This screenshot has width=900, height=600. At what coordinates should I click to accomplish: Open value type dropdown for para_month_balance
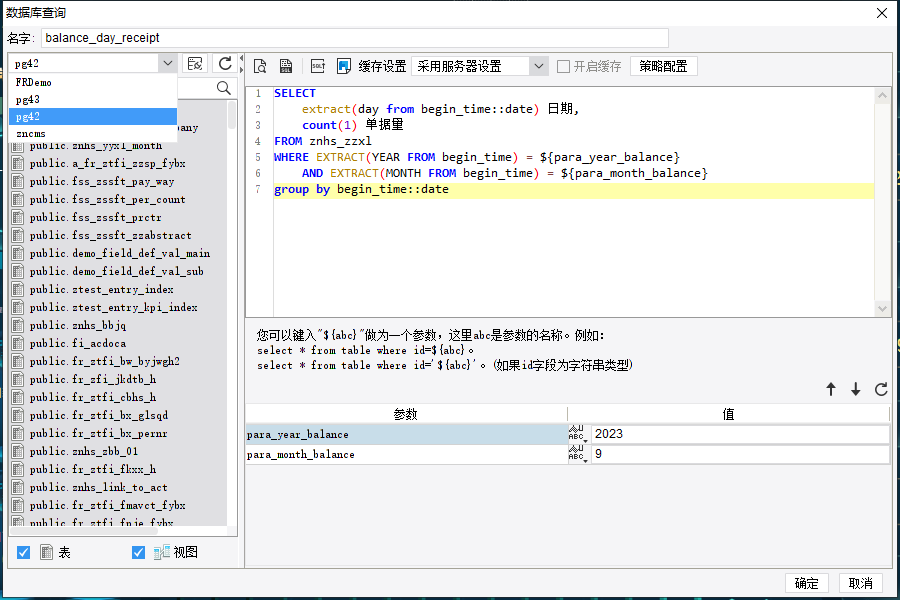578,454
